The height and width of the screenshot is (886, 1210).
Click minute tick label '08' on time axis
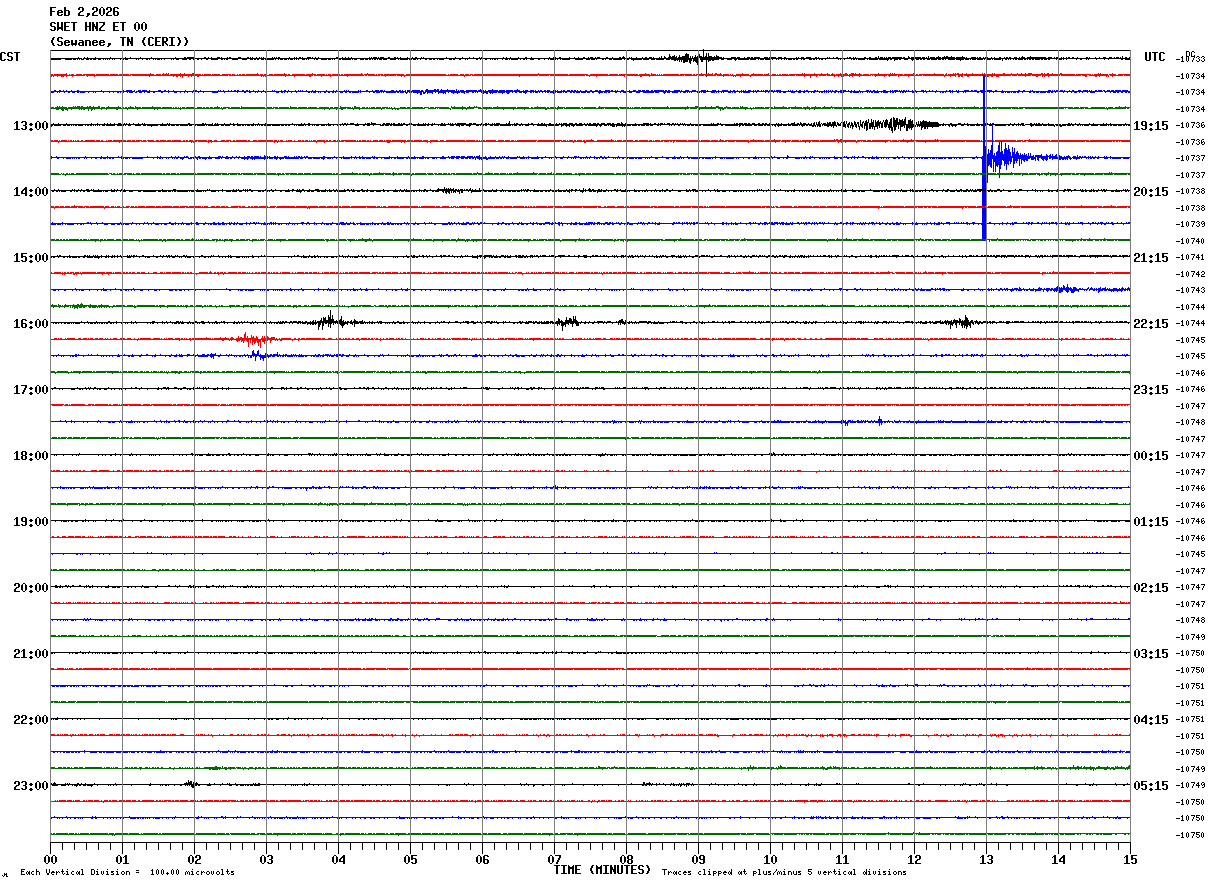626,859
